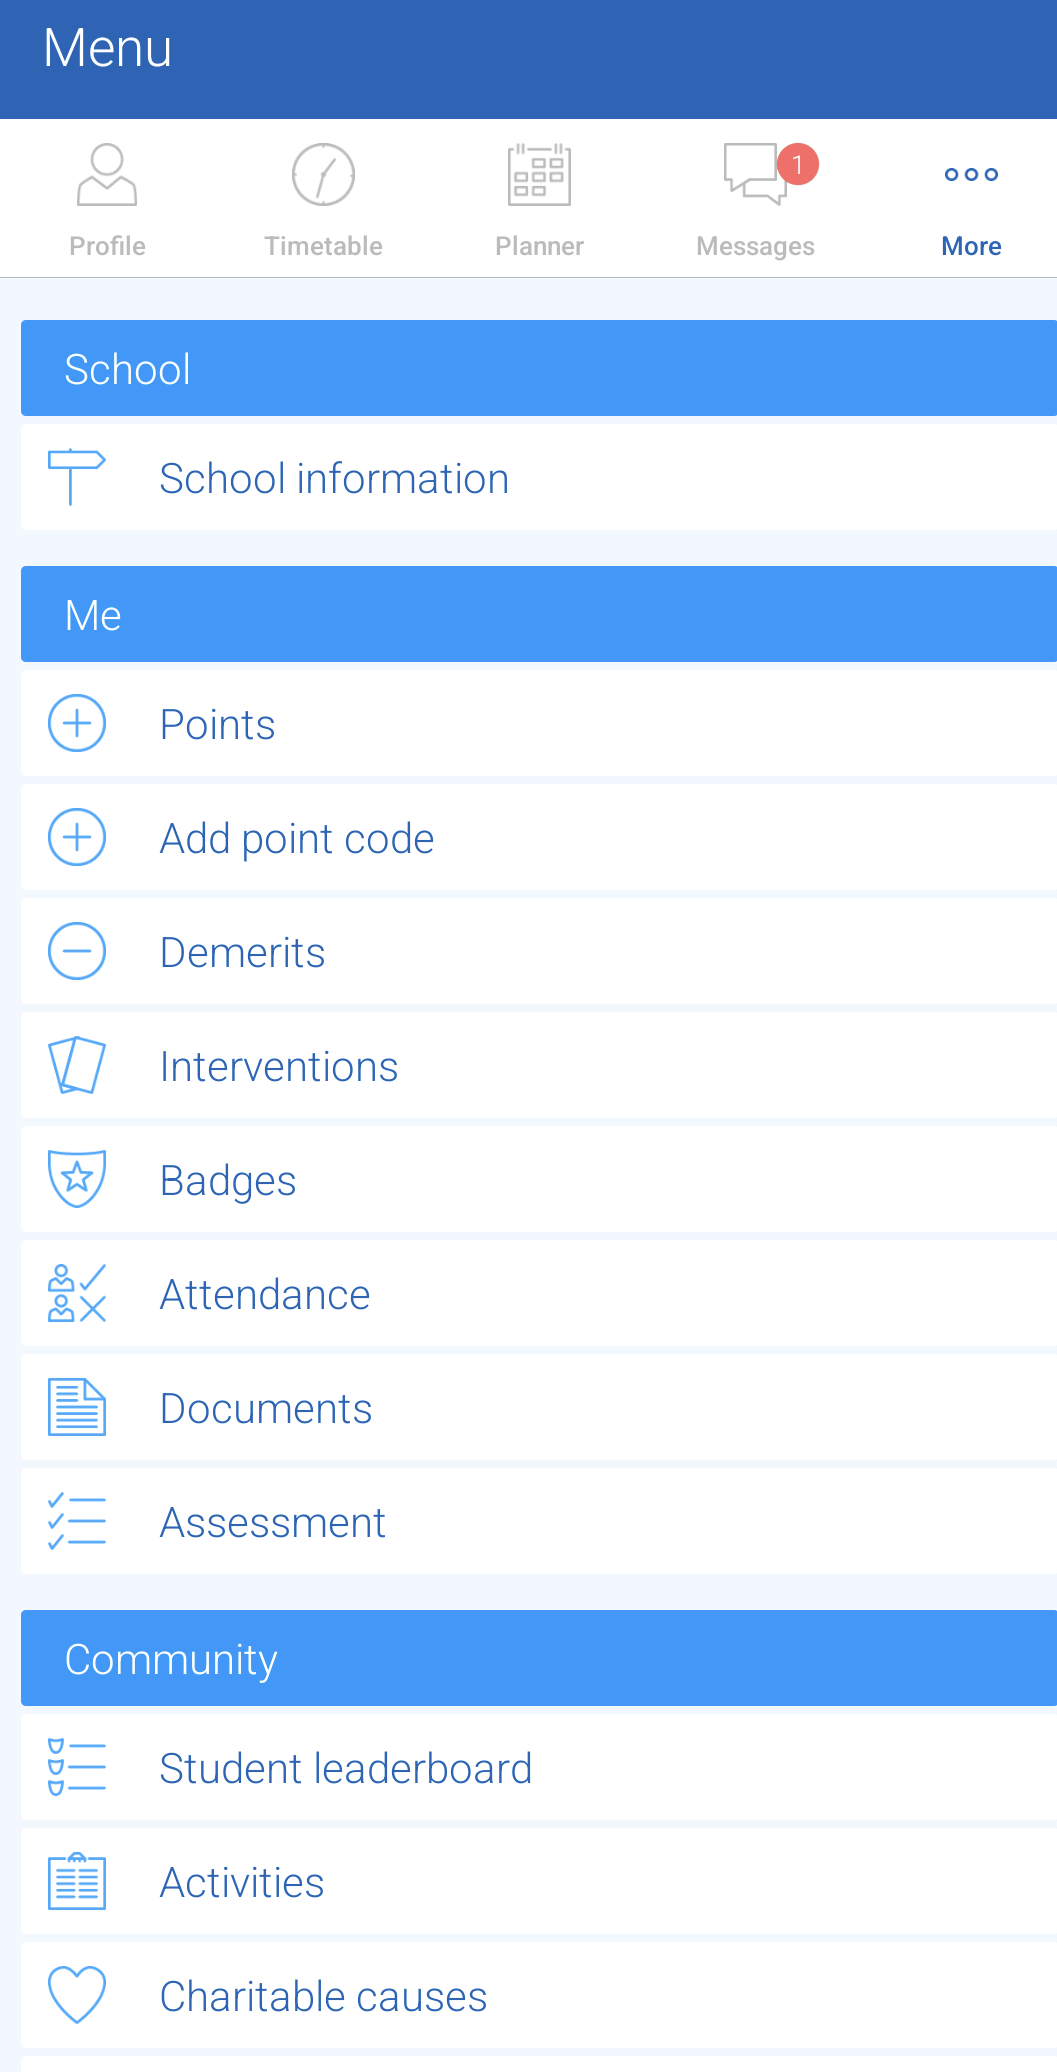The width and height of the screenshot is (1057, 2072).
Task: Click the Charitable causes heart icon
Action: coord(76,1995)
